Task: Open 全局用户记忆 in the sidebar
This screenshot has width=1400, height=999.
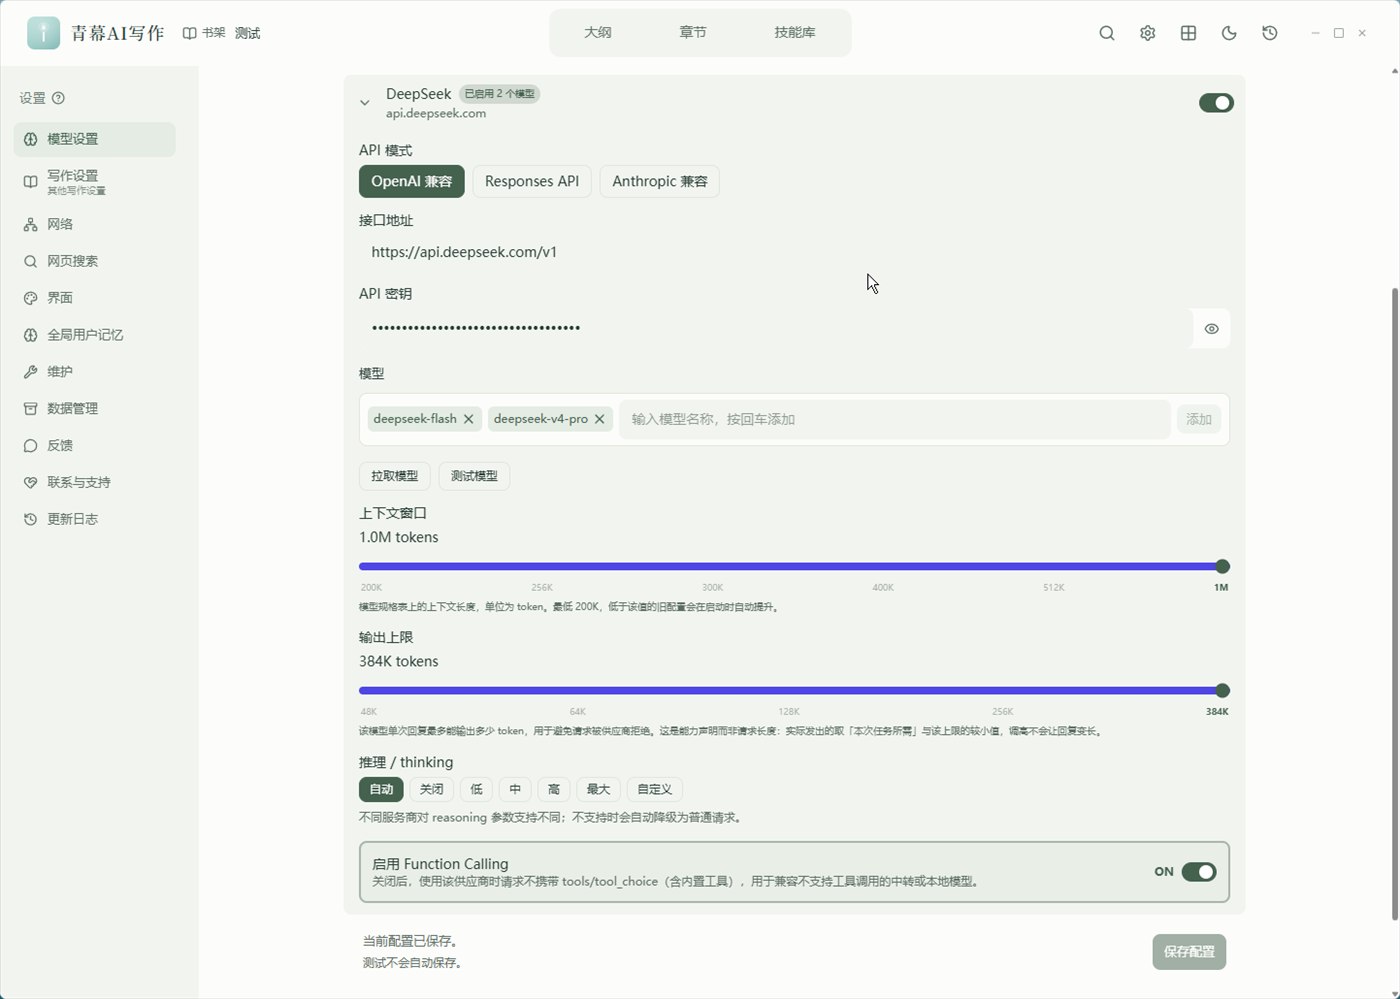Action: (95, 335)
